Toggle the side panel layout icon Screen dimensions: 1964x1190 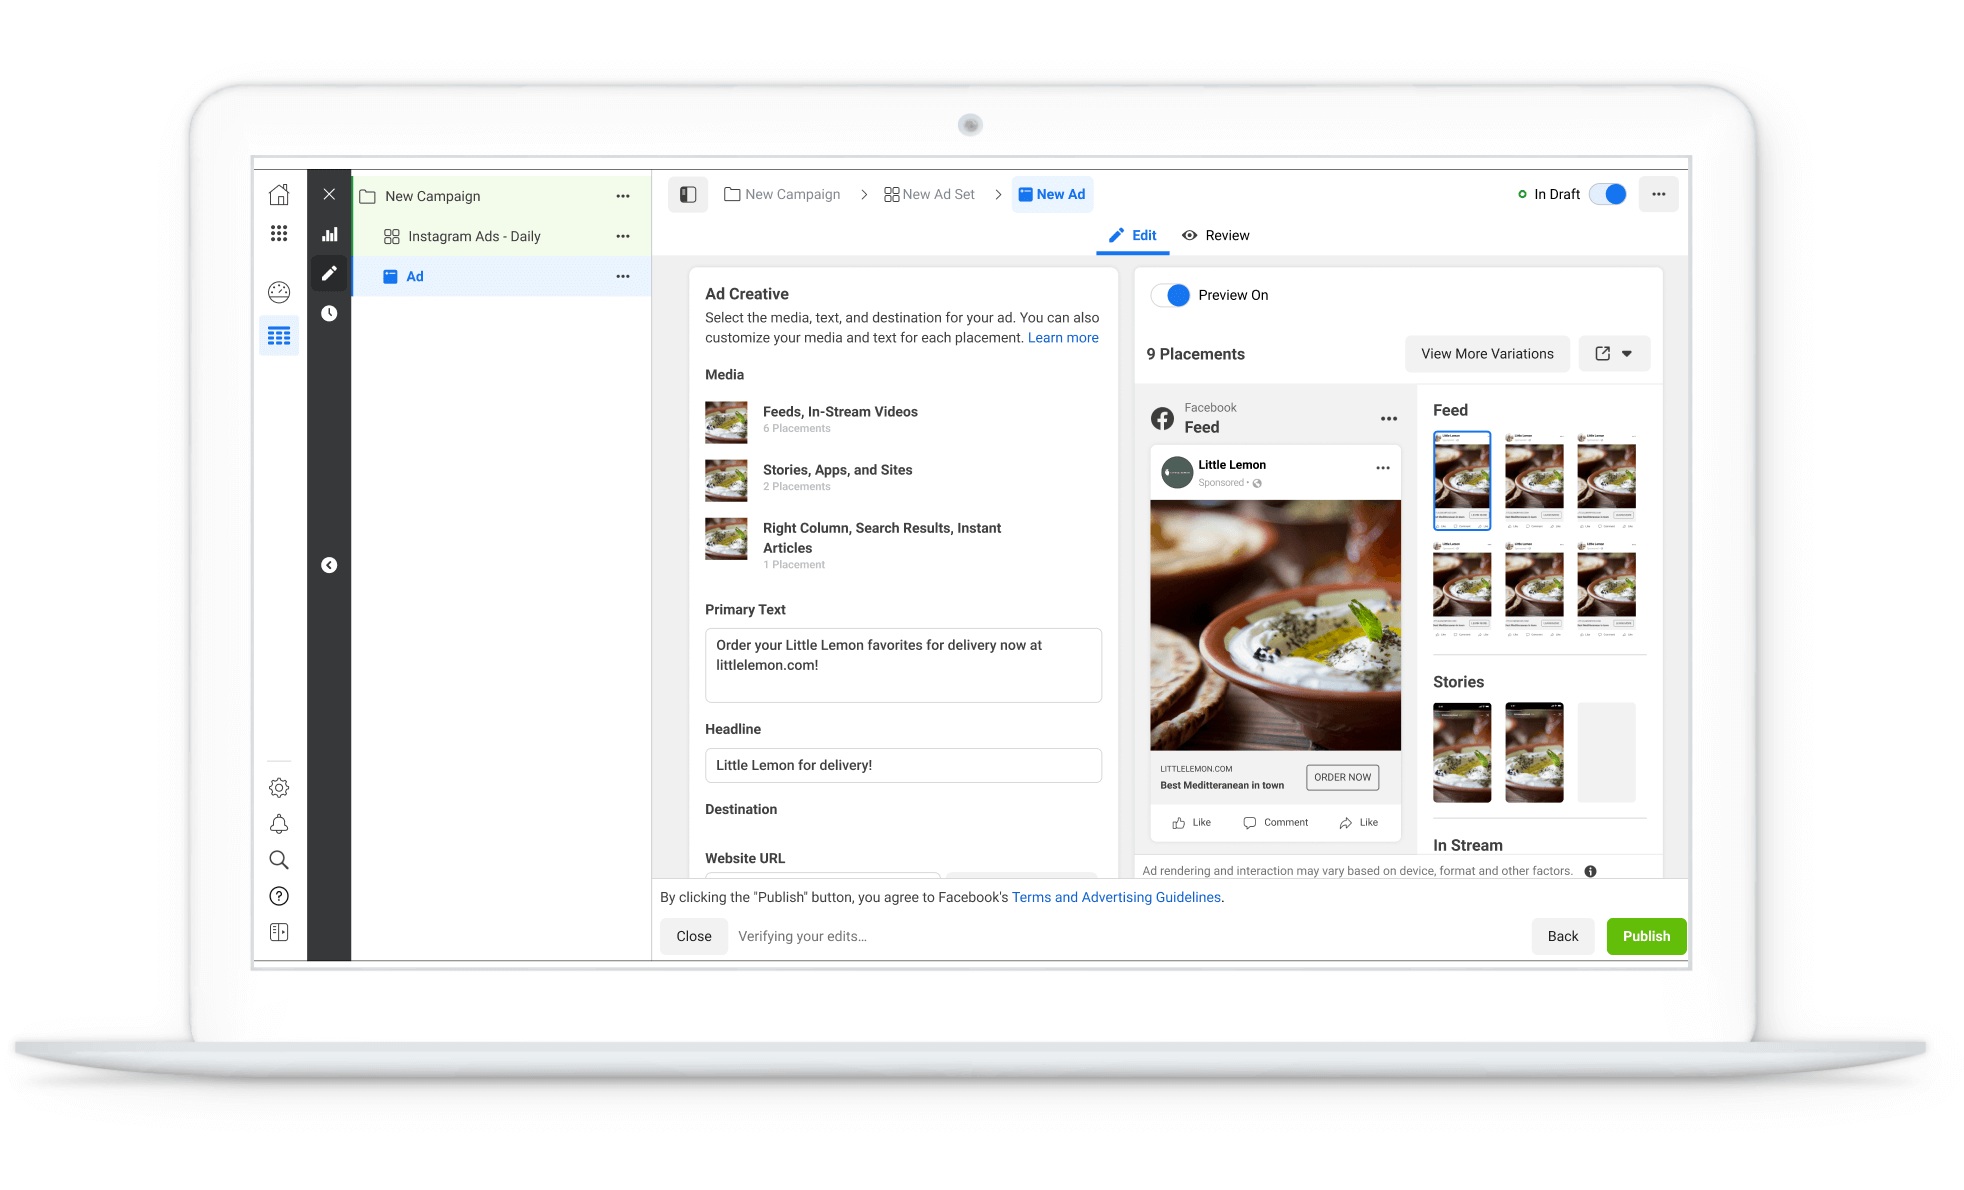click(688, 194)
